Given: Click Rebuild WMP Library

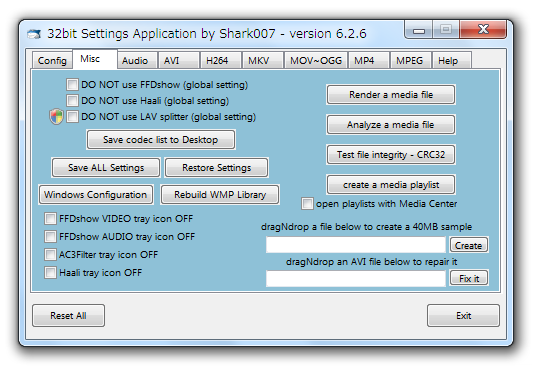Looking at the screenshot, I should pyautogui.click(x=220, y=194).
